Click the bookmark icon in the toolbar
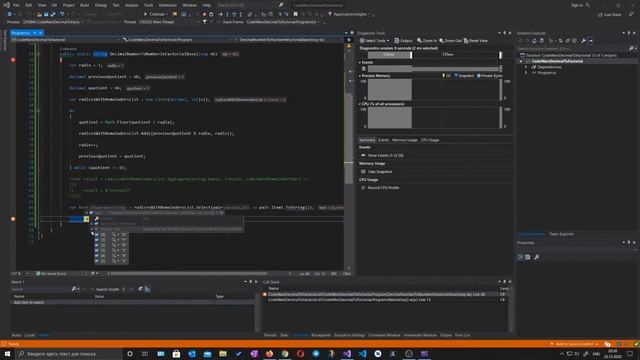The width and height of the screenshot is (640, 360). pos(296,14)
